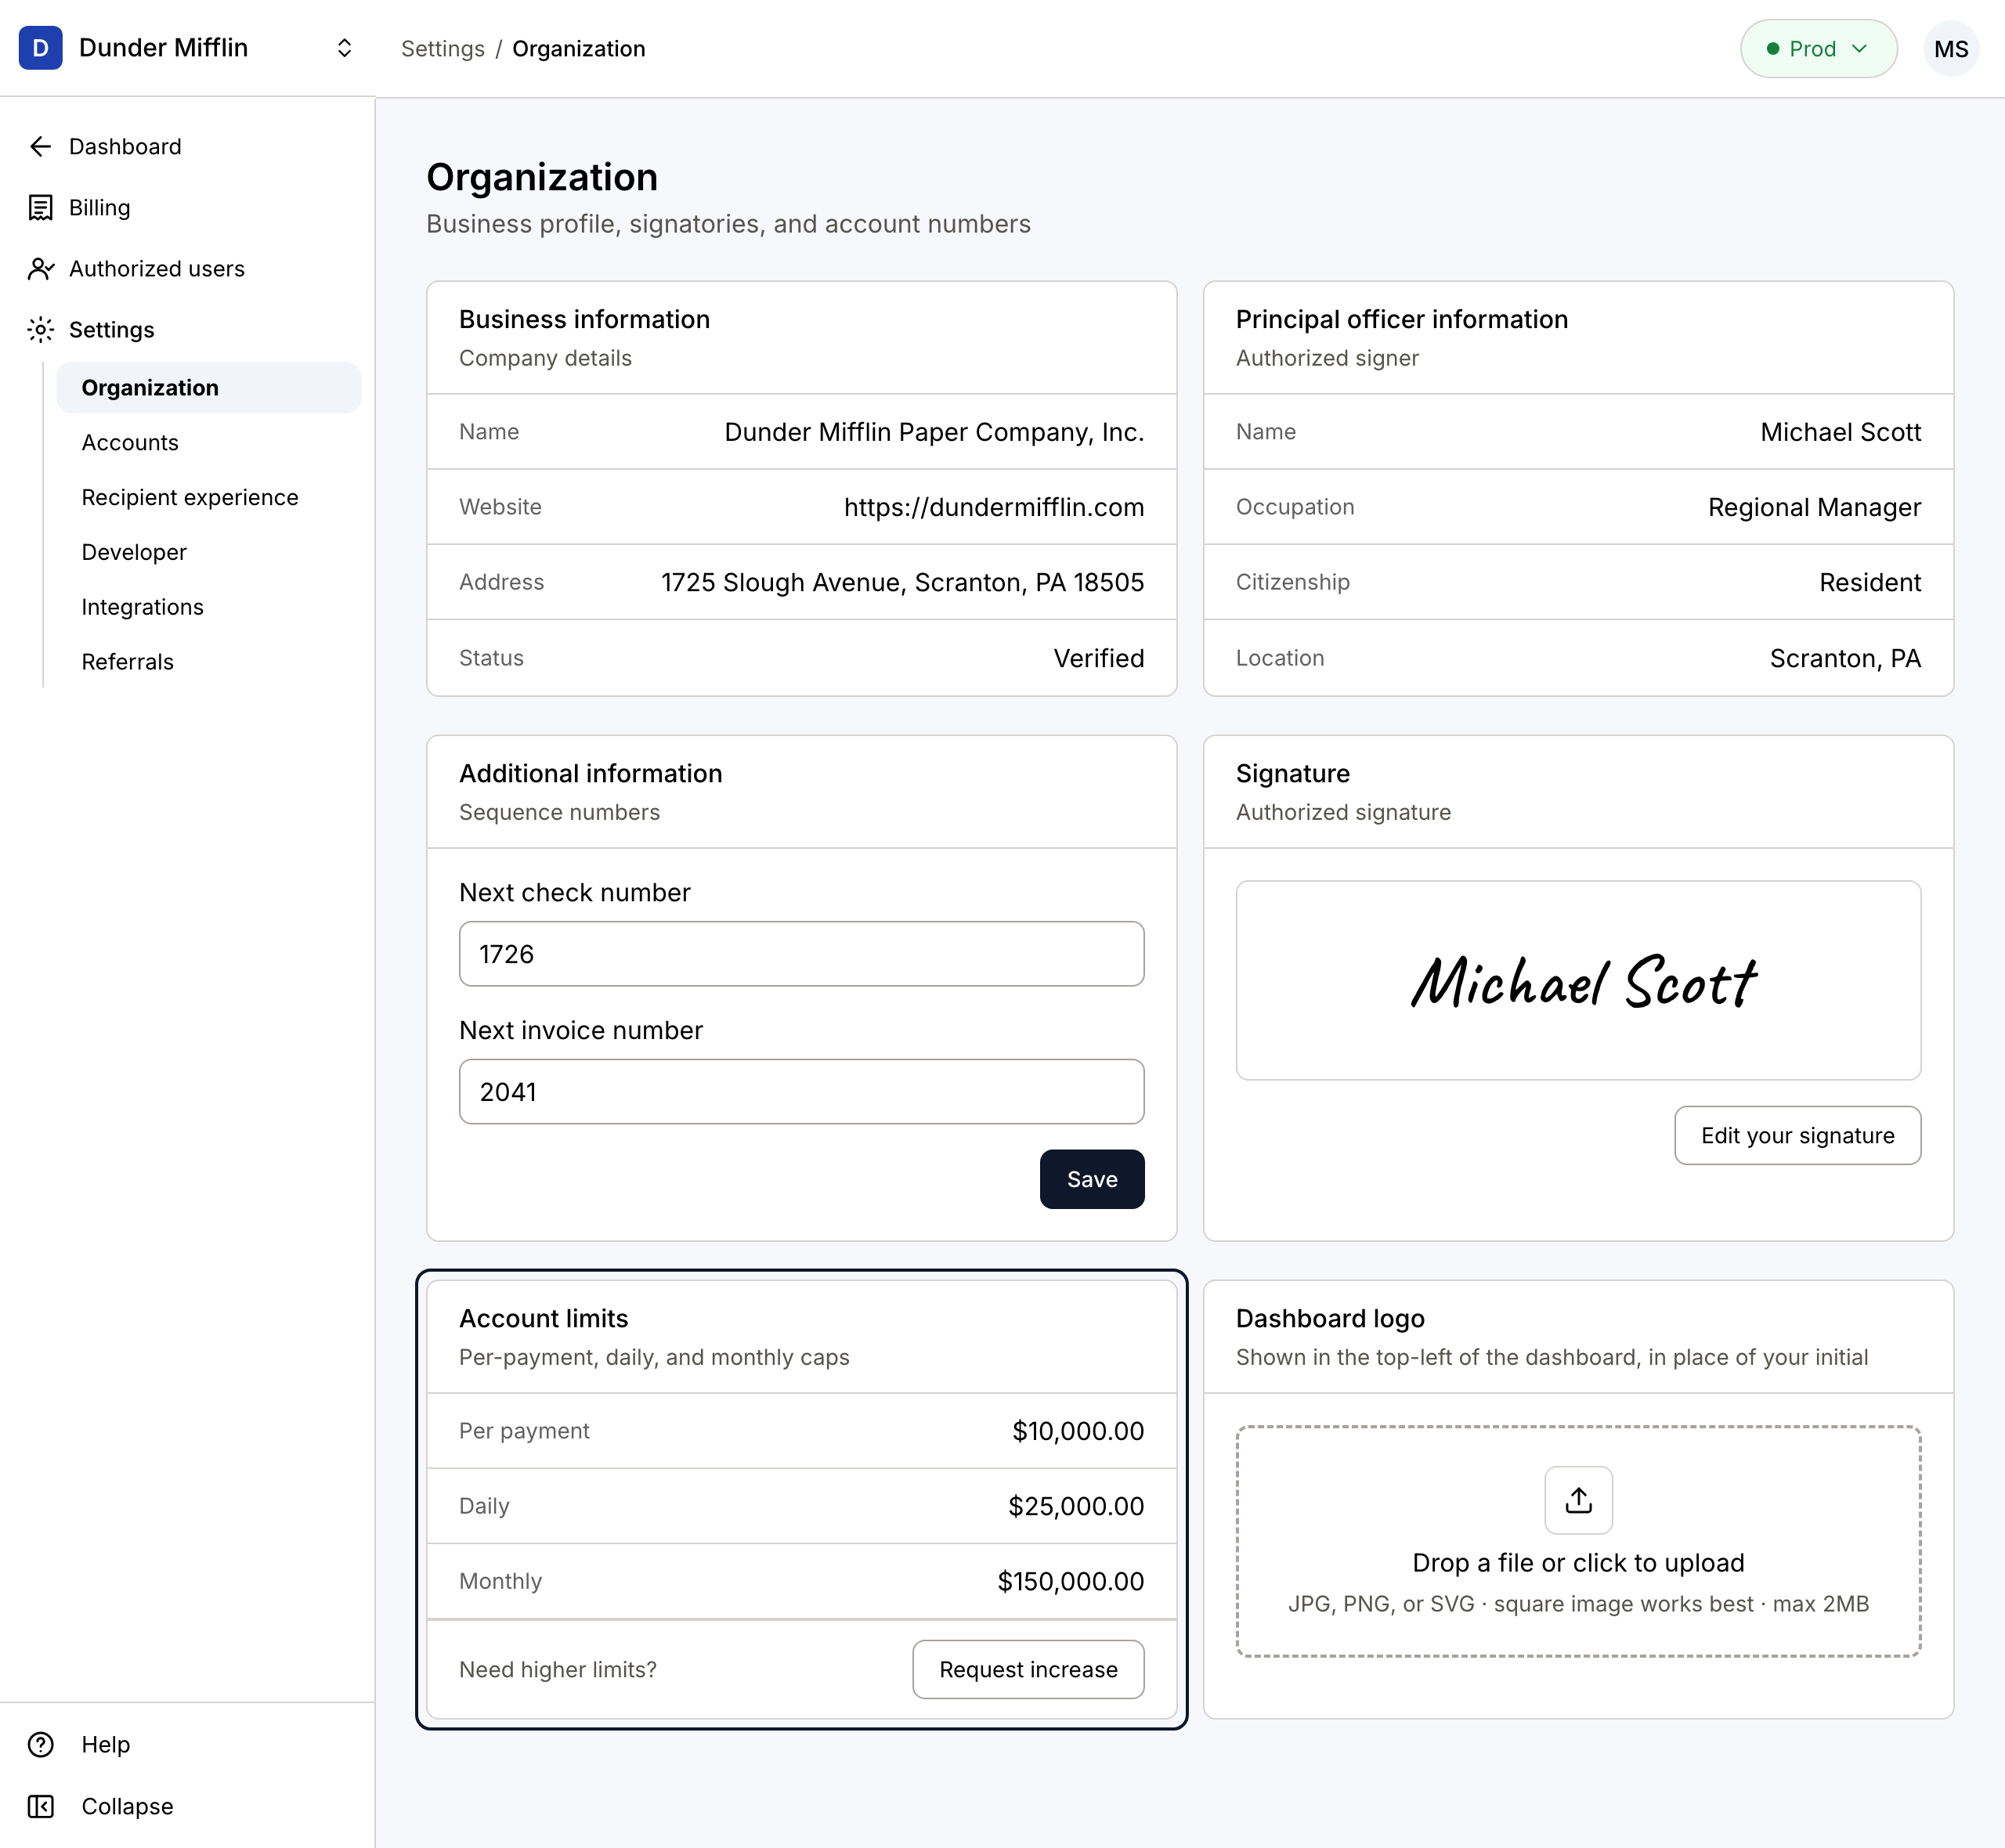Click the Authorized users person icon

40,269
